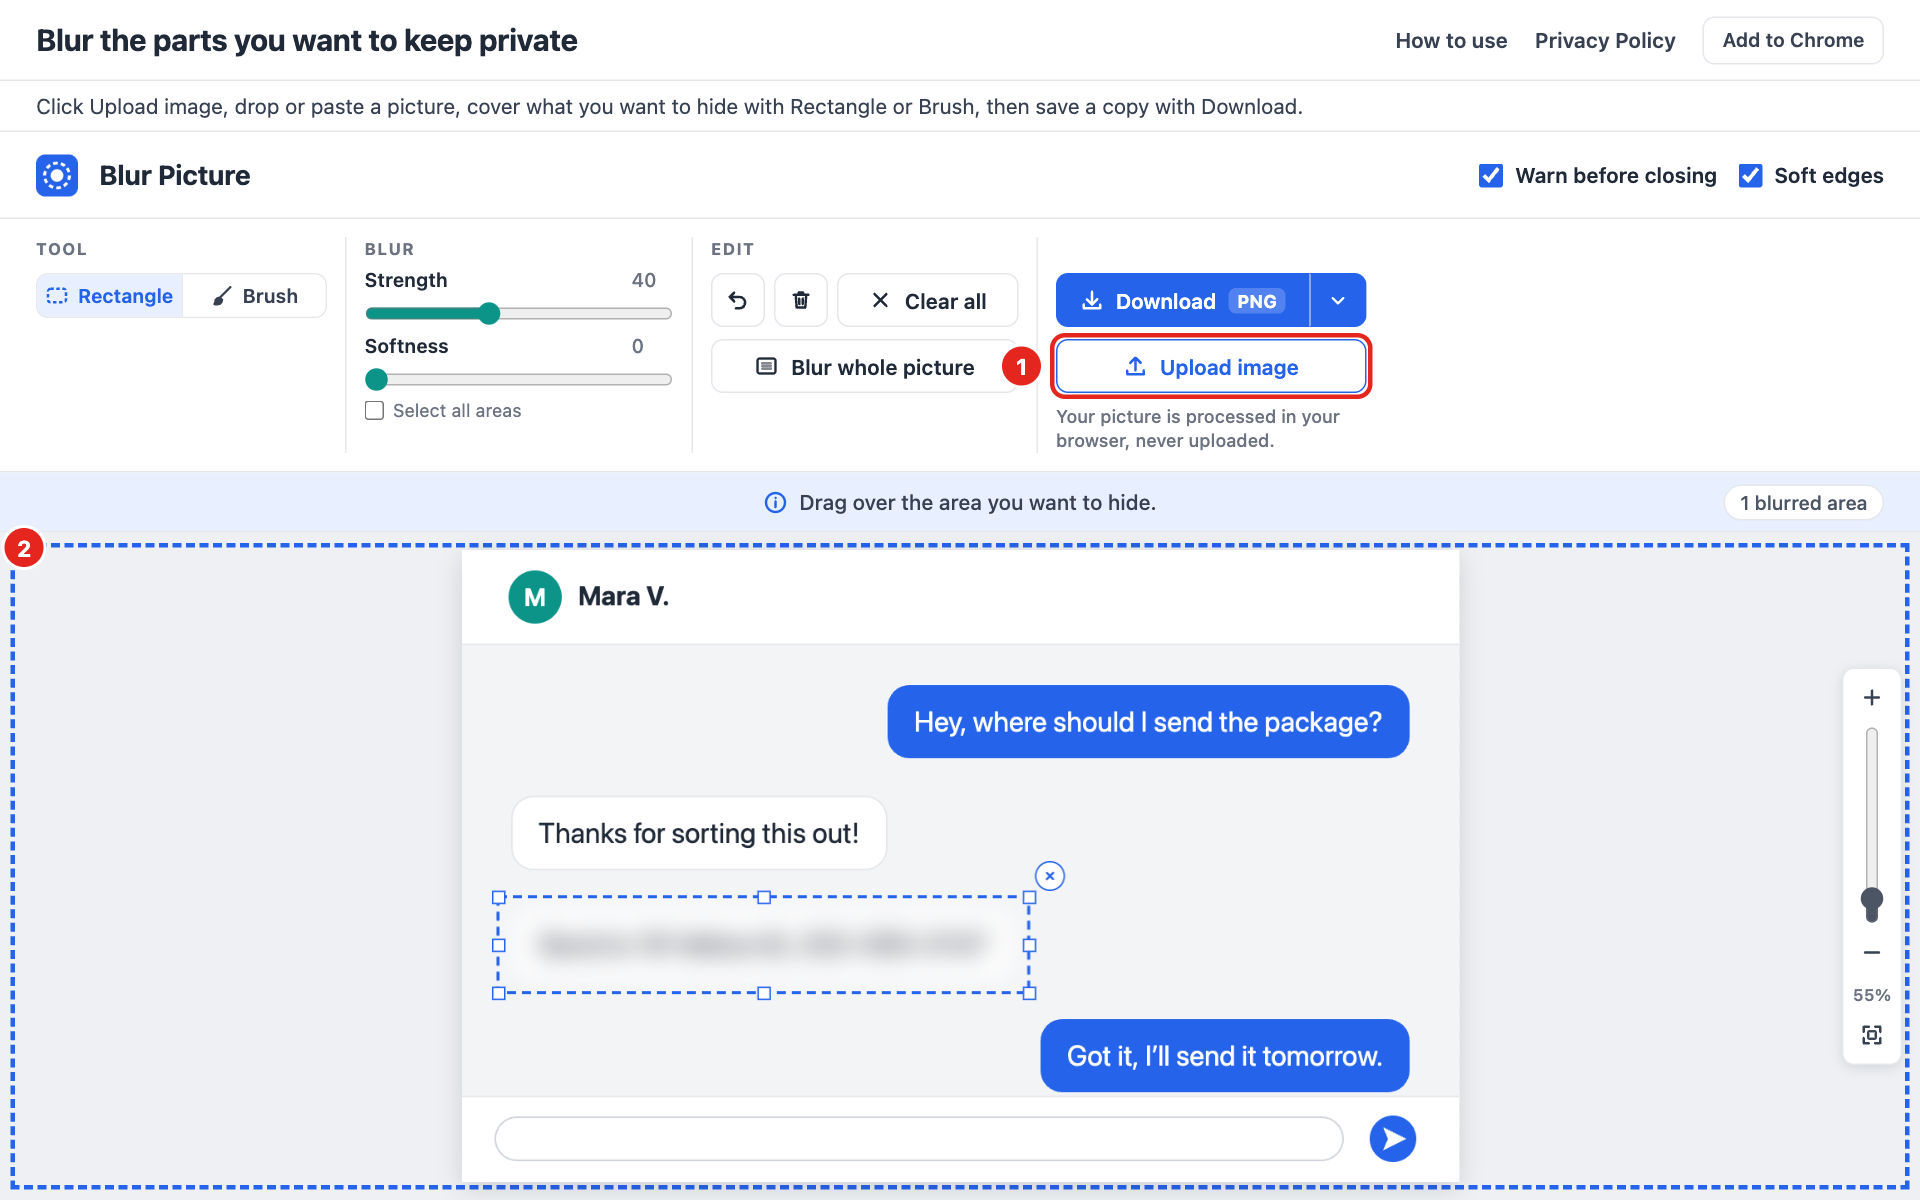Click the blurred rectangle in the chat
The height and width of the screenshot is (1200, 1920).
coord(764,945)
